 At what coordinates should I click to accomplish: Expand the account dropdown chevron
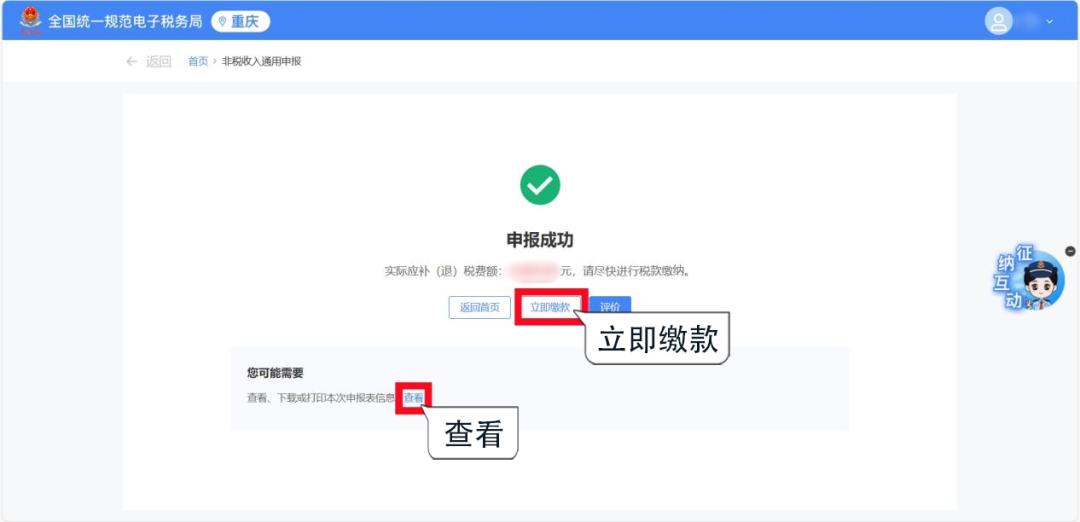pos(1050,21)
